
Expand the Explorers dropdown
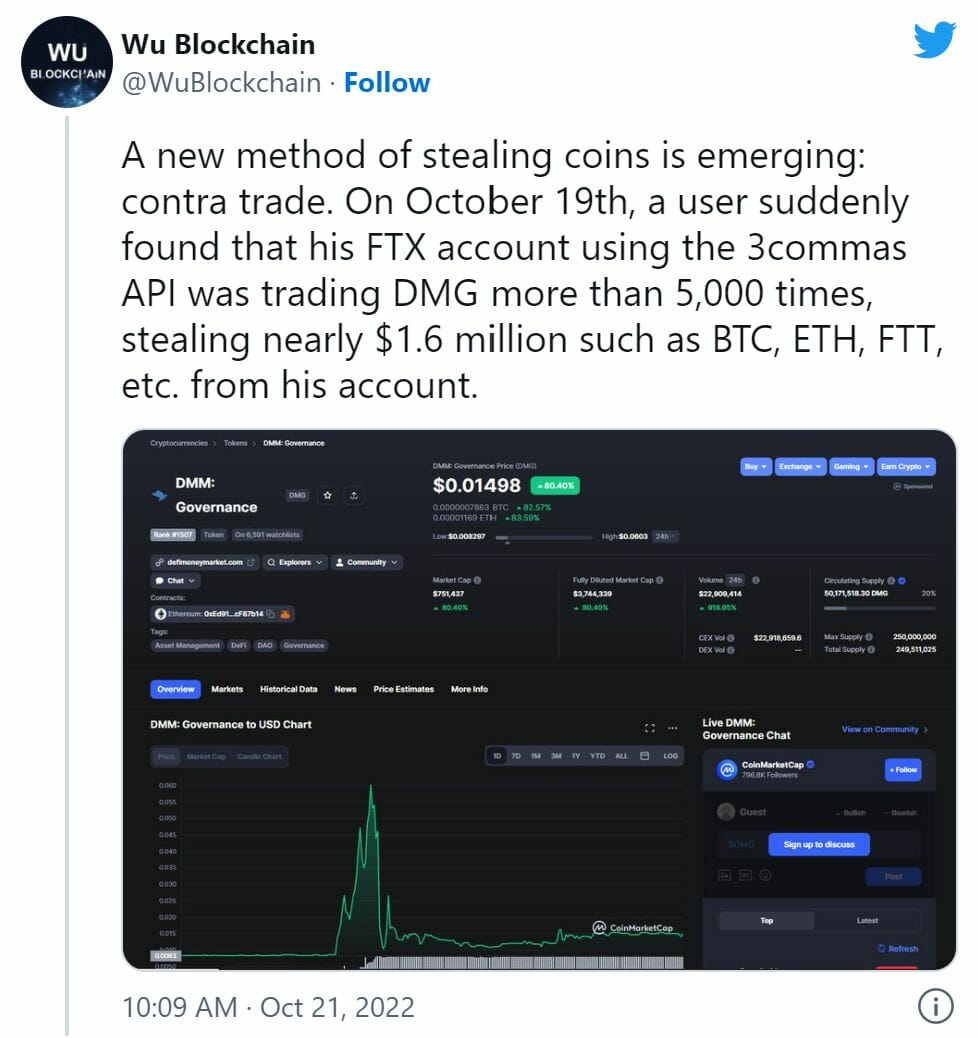(295, 563)
